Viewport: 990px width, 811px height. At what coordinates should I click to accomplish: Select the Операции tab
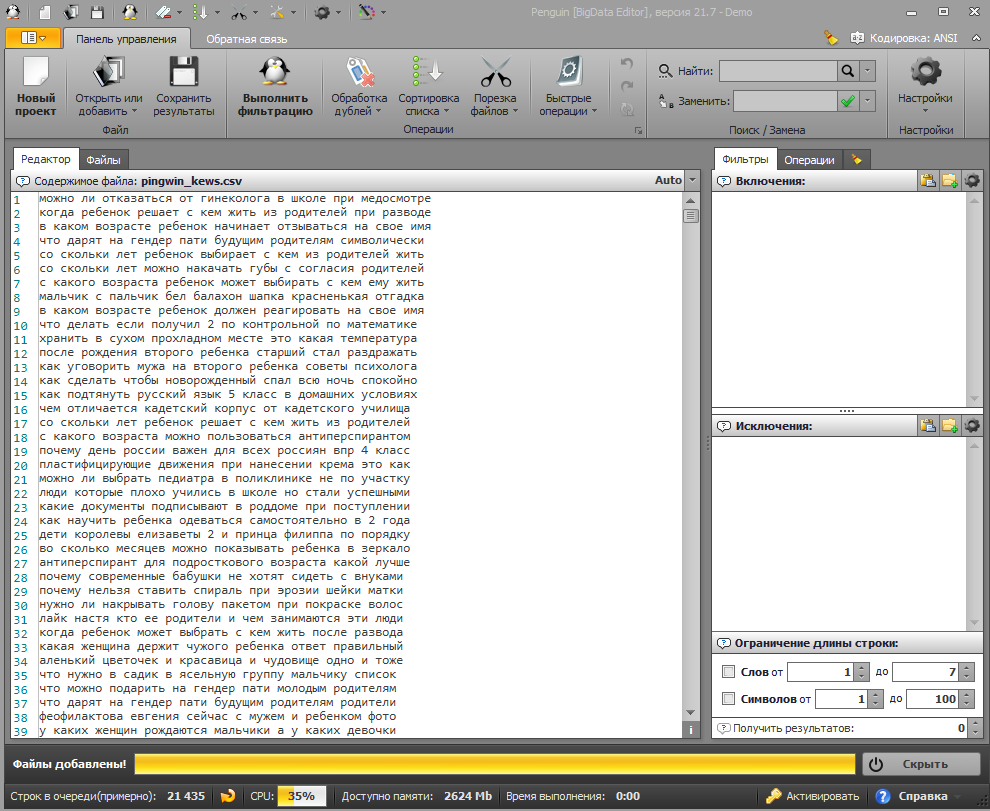point(809,160)
